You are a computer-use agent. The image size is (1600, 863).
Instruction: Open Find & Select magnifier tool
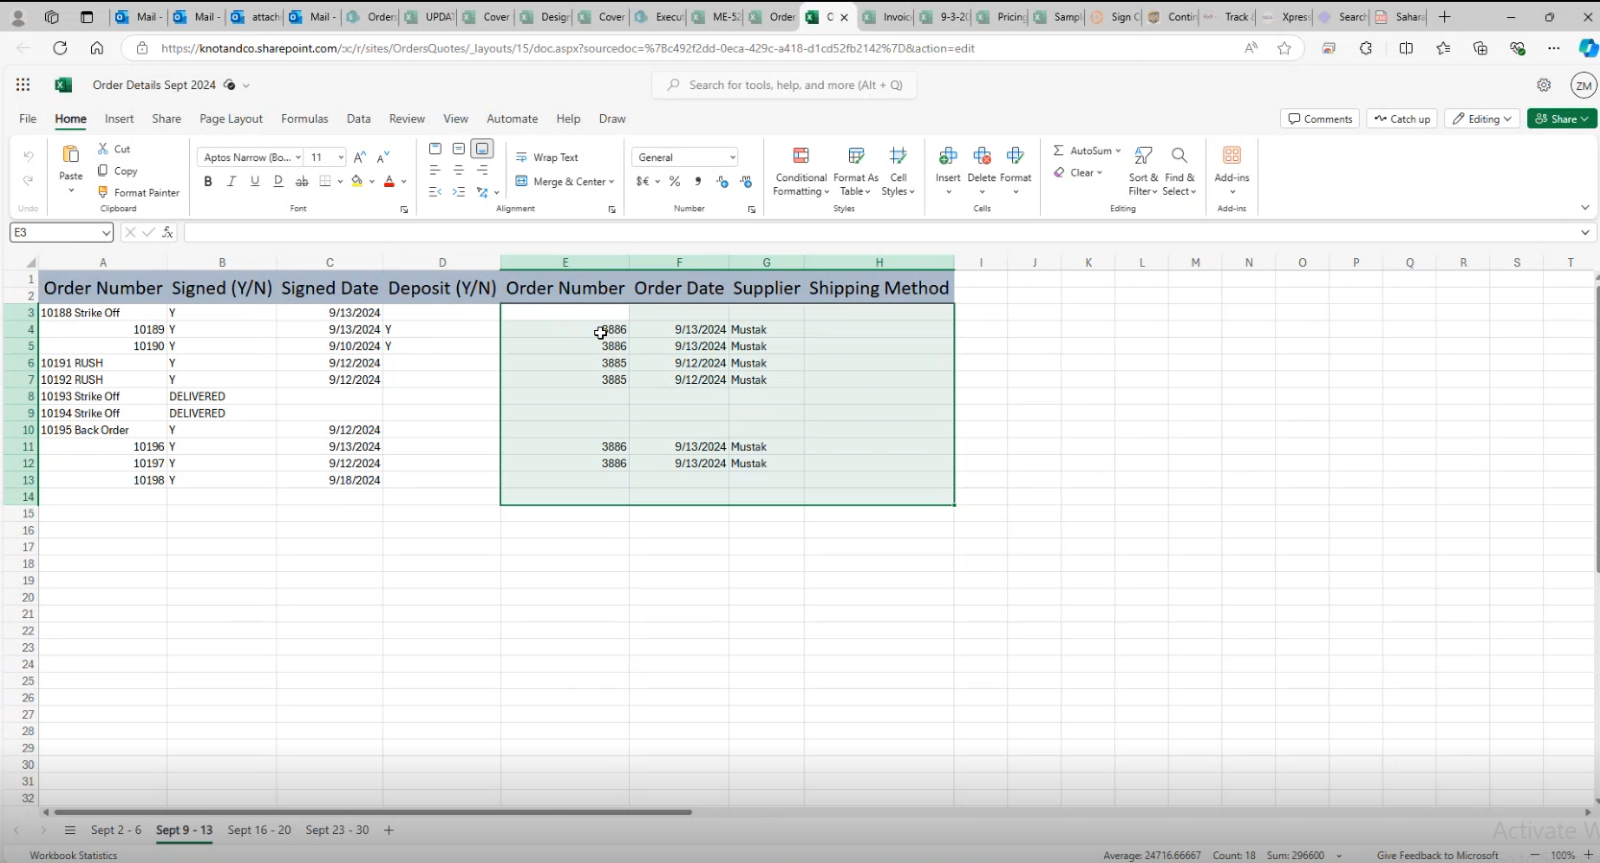[x=1179, y=156]
